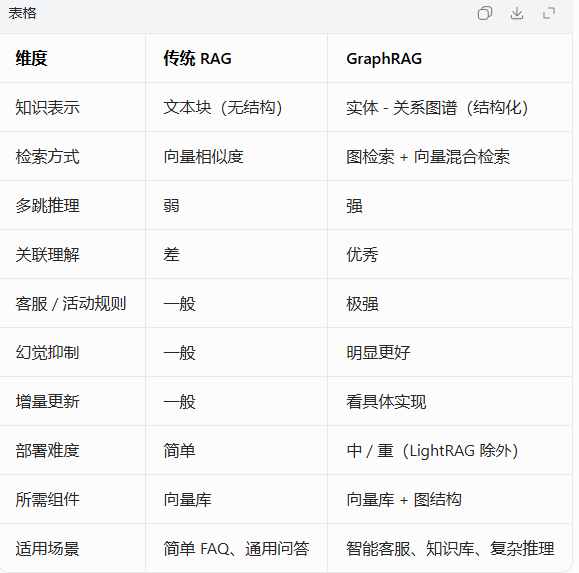Image resolution: width=579 pixels, height=573 pixels.
Task: Click the 所需组件 row label
Action: point(47,500)
